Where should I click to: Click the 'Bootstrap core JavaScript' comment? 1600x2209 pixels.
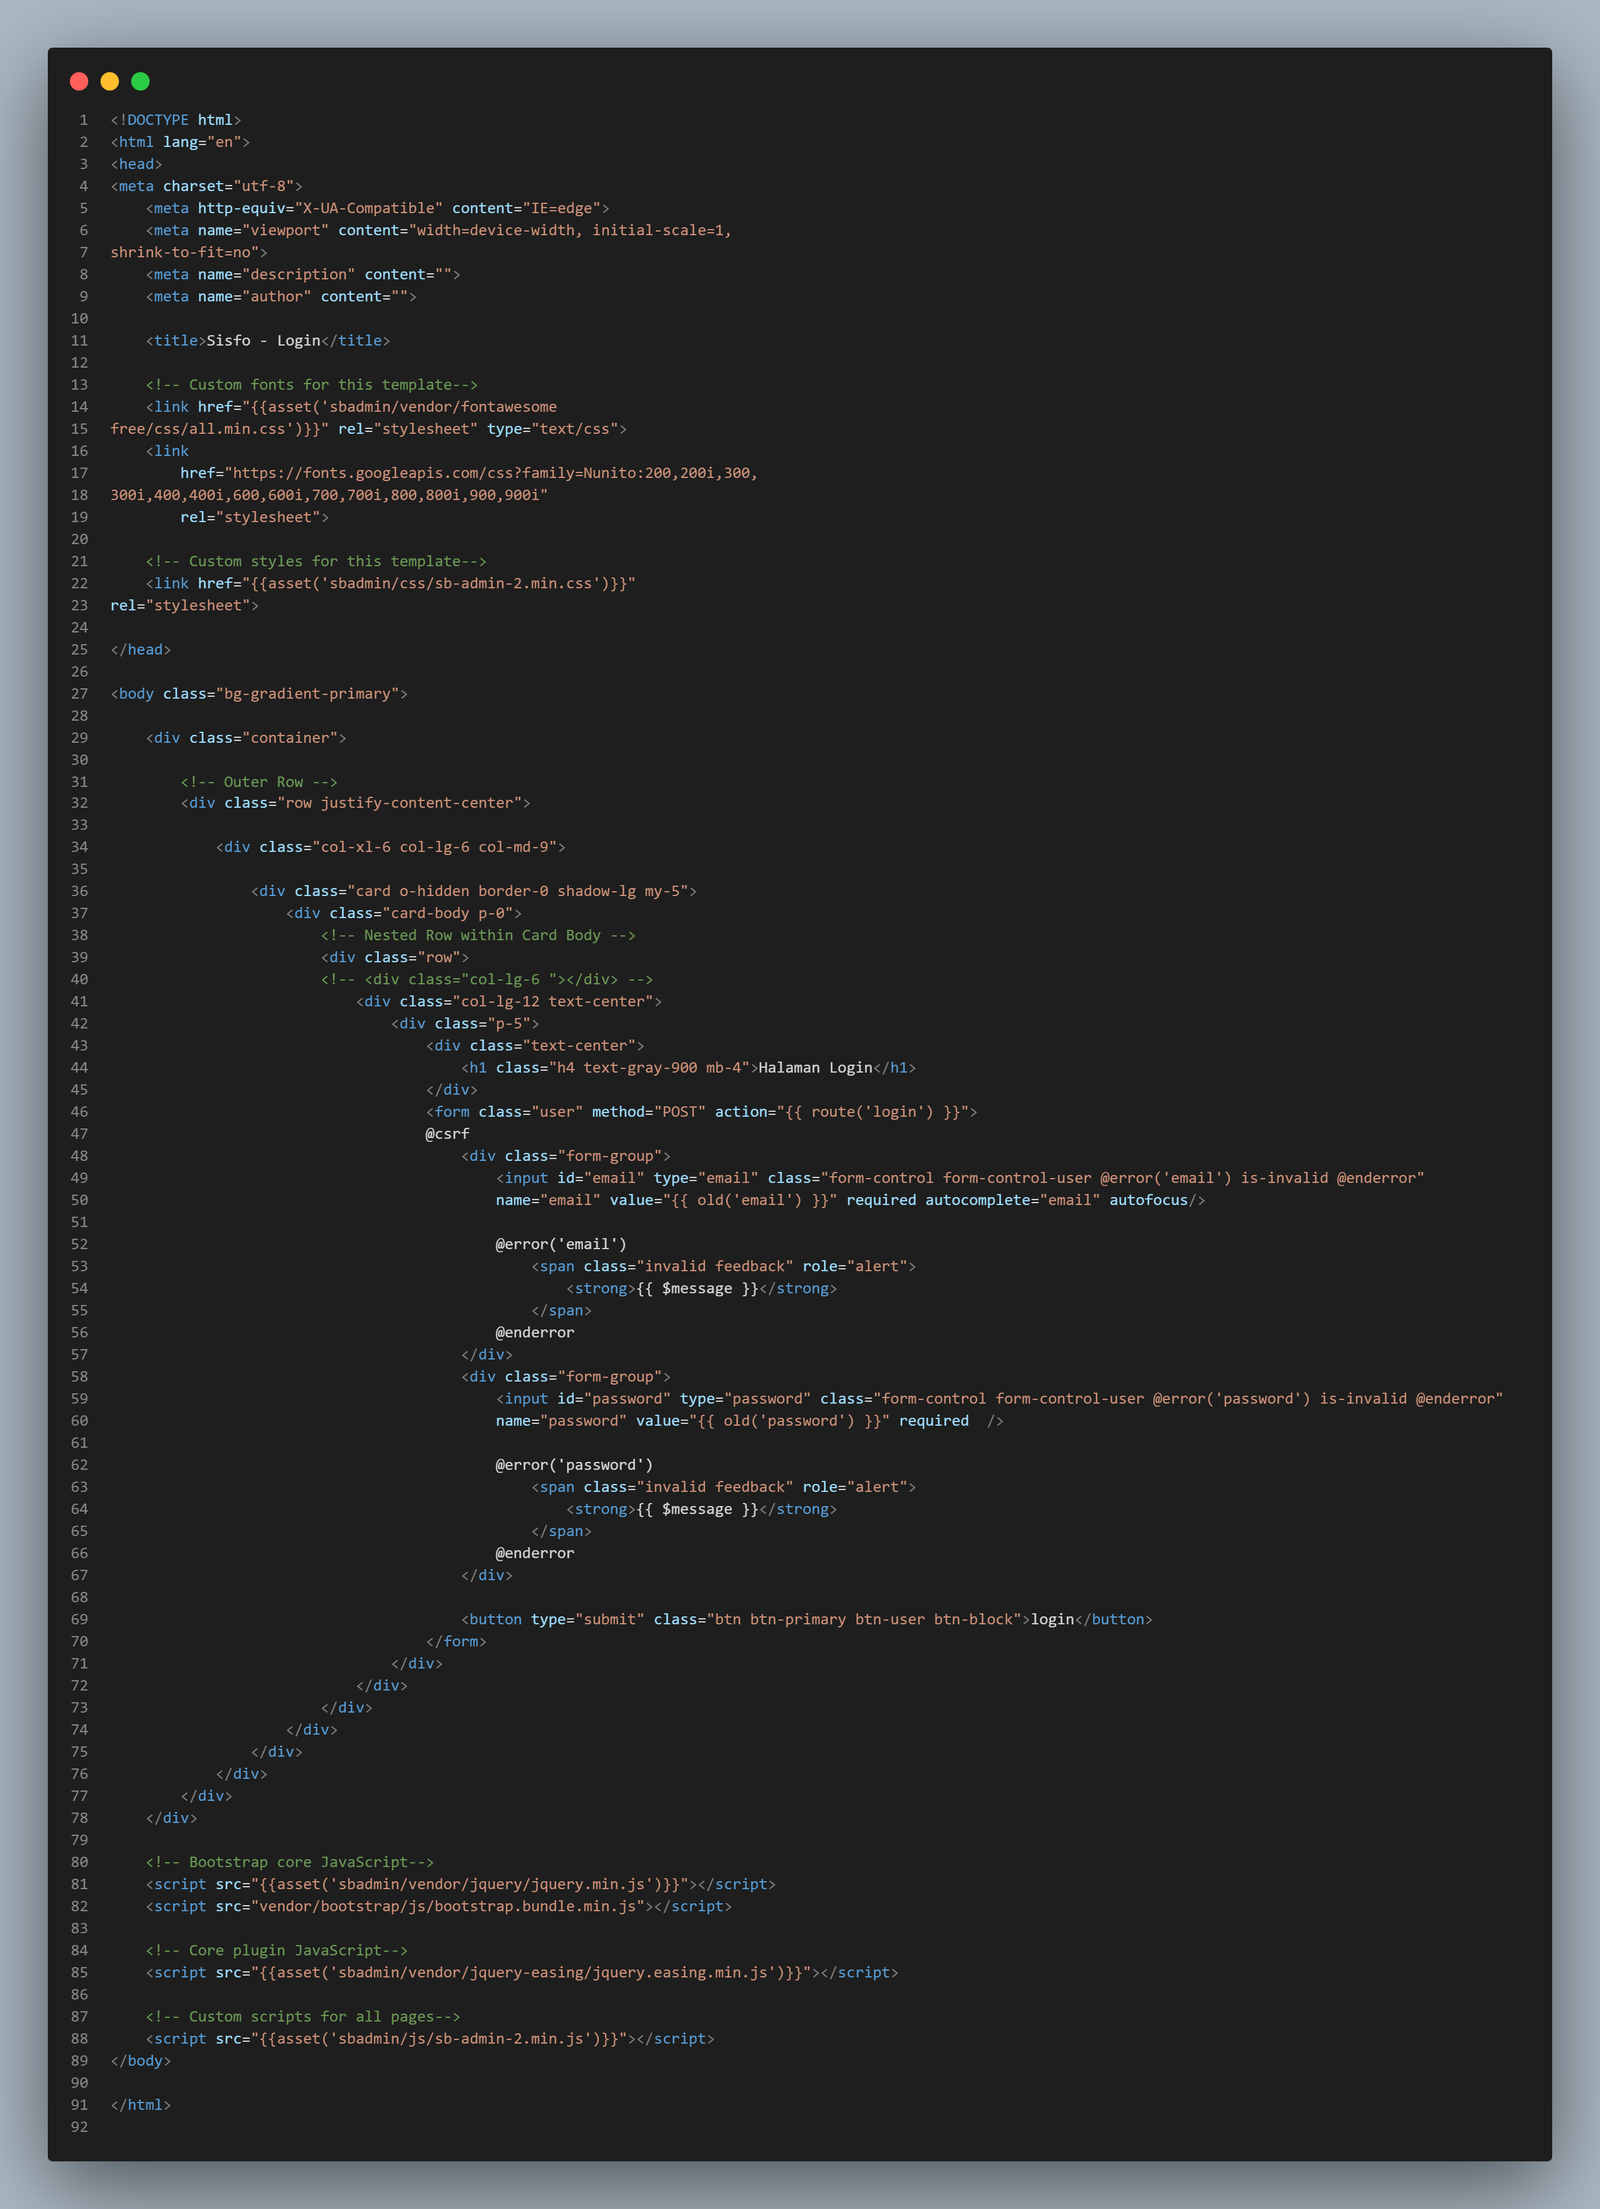coord(290,1861)
